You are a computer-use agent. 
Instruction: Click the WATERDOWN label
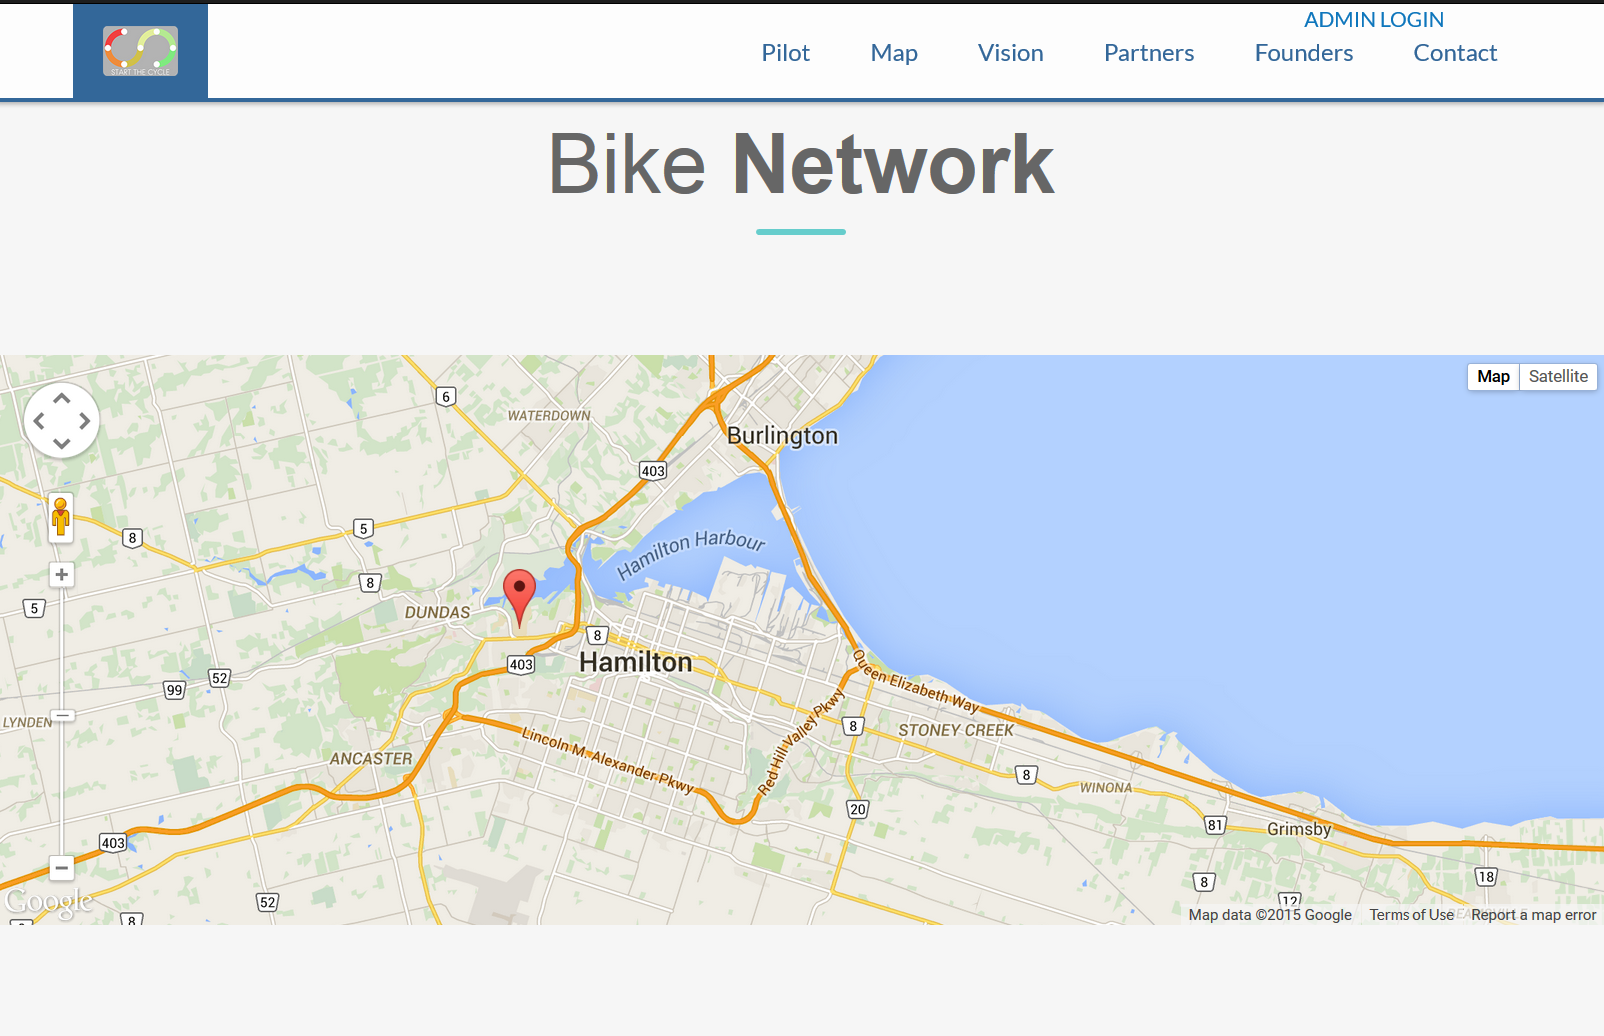[x=549, y=416]
